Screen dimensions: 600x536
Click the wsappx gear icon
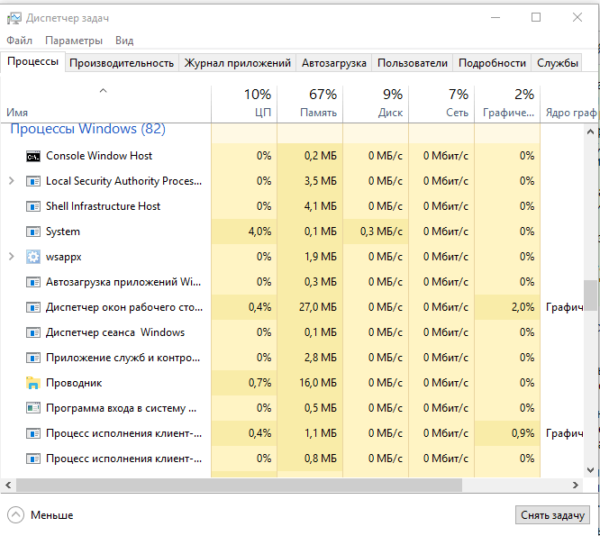point(33,257)
